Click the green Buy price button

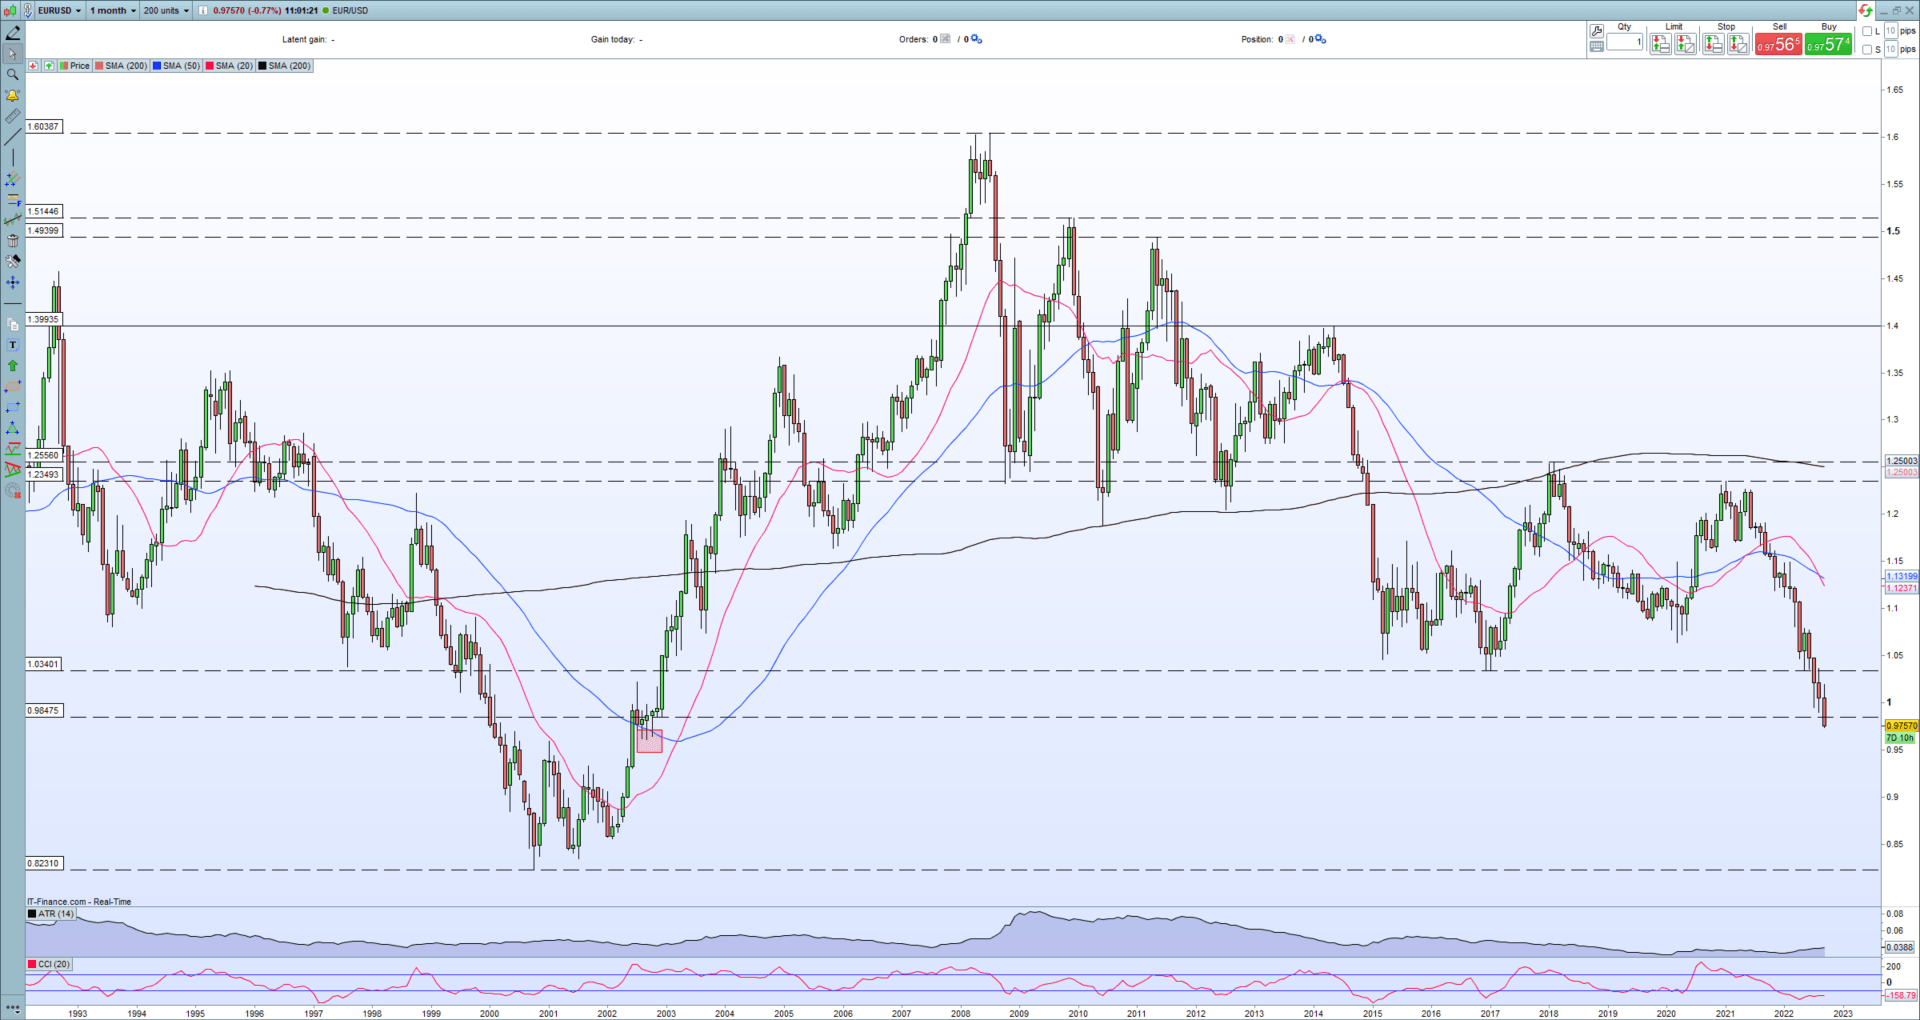(1828, 44)
